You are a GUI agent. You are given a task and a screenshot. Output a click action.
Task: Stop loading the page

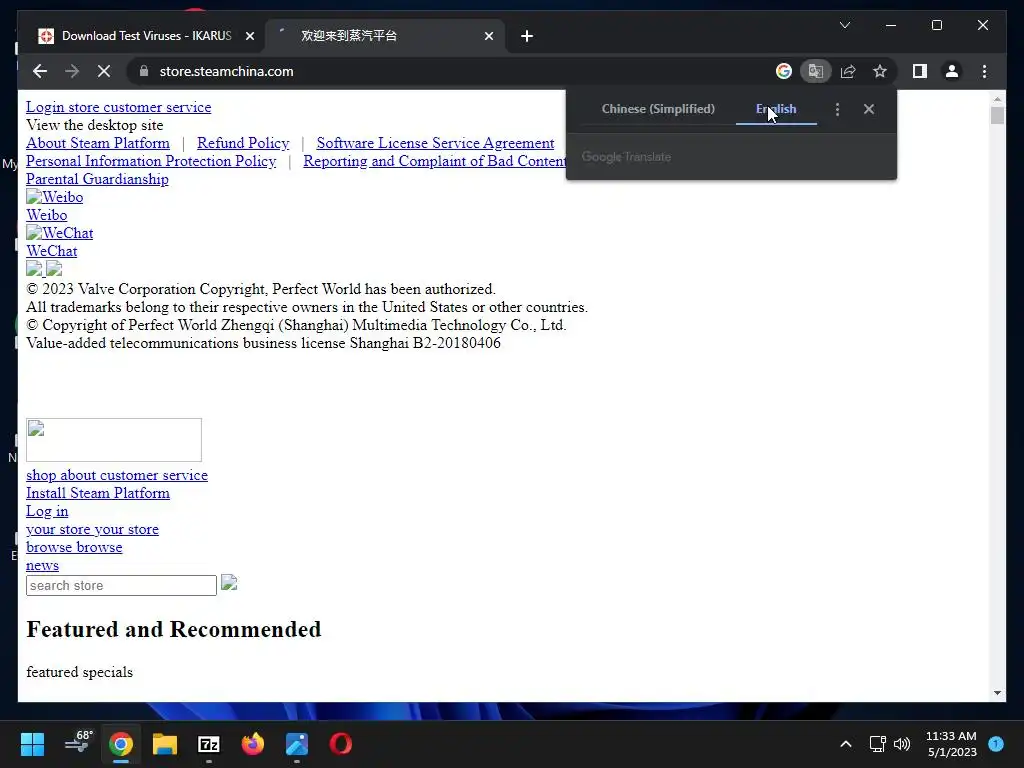(x=104, y=71)
